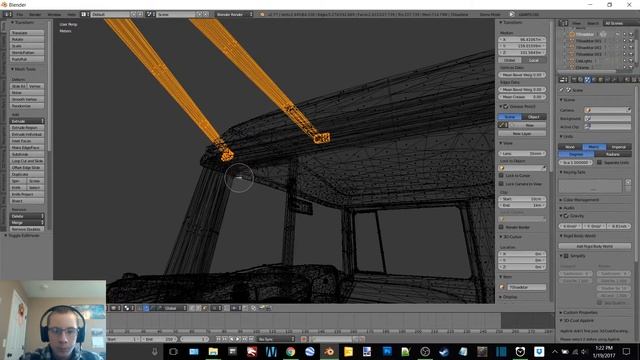Screen dimensions: 640x360
Task: Select Radians angle units
Action: tap(613, 154)
